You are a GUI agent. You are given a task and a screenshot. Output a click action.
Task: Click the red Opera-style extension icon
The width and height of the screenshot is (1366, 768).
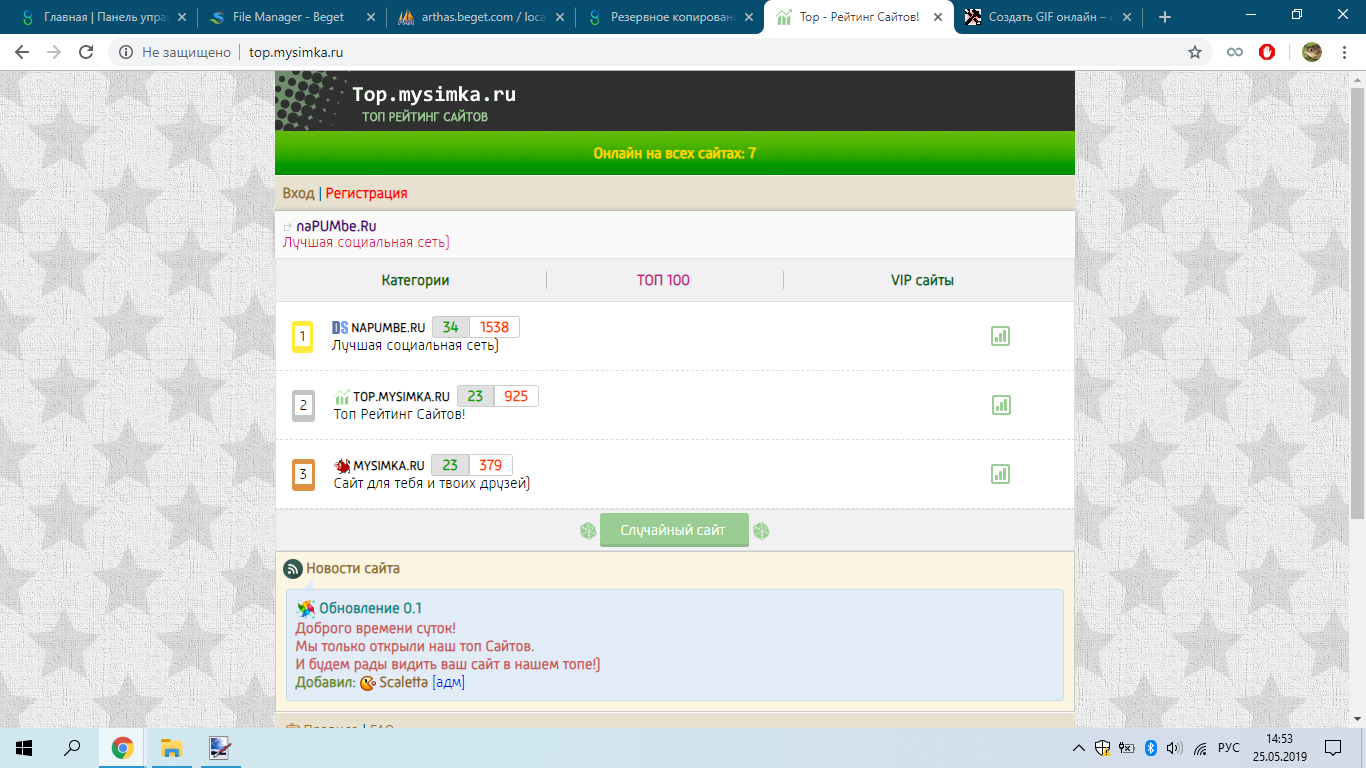pyautogui.click(x=1267, y=52)
